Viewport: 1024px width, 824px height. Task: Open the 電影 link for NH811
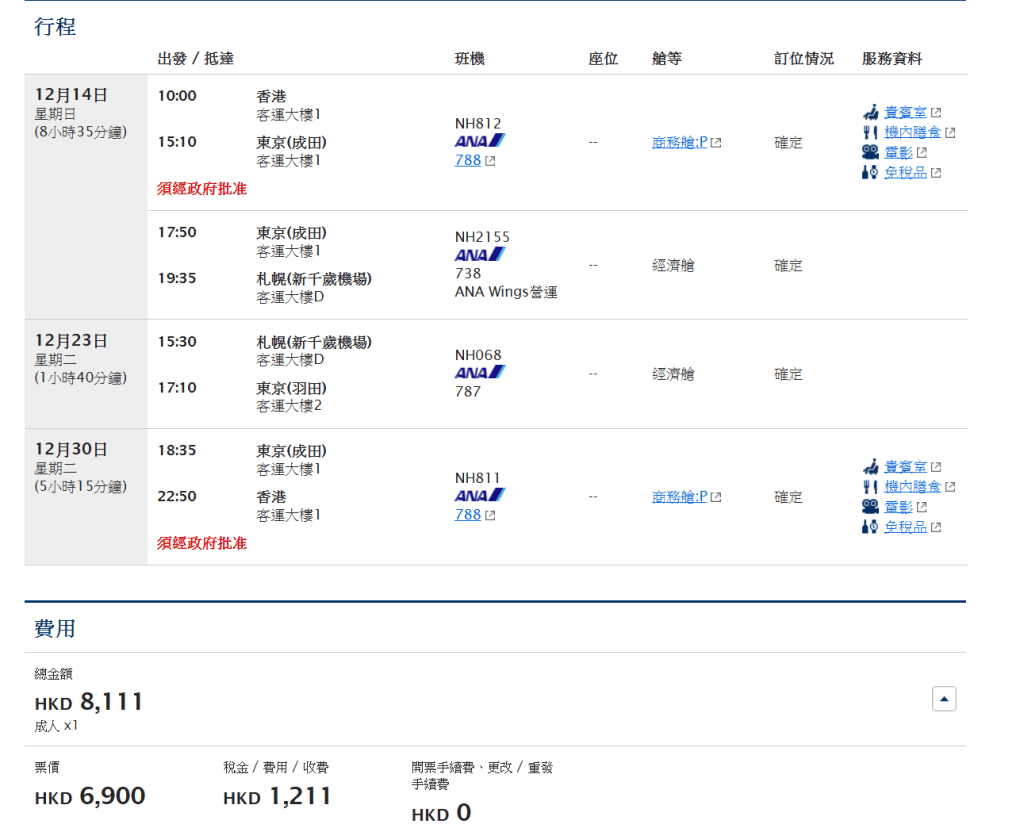pyautogui.click(x=898, y=507)
